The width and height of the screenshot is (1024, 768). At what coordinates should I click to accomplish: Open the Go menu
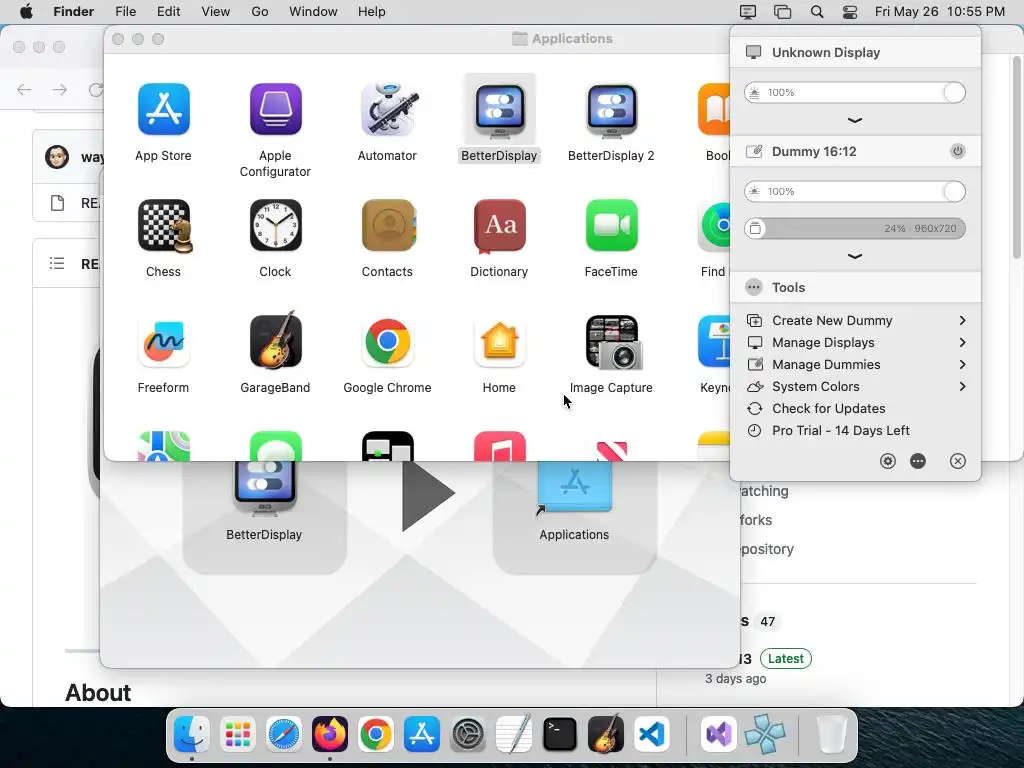pos(260,12)
